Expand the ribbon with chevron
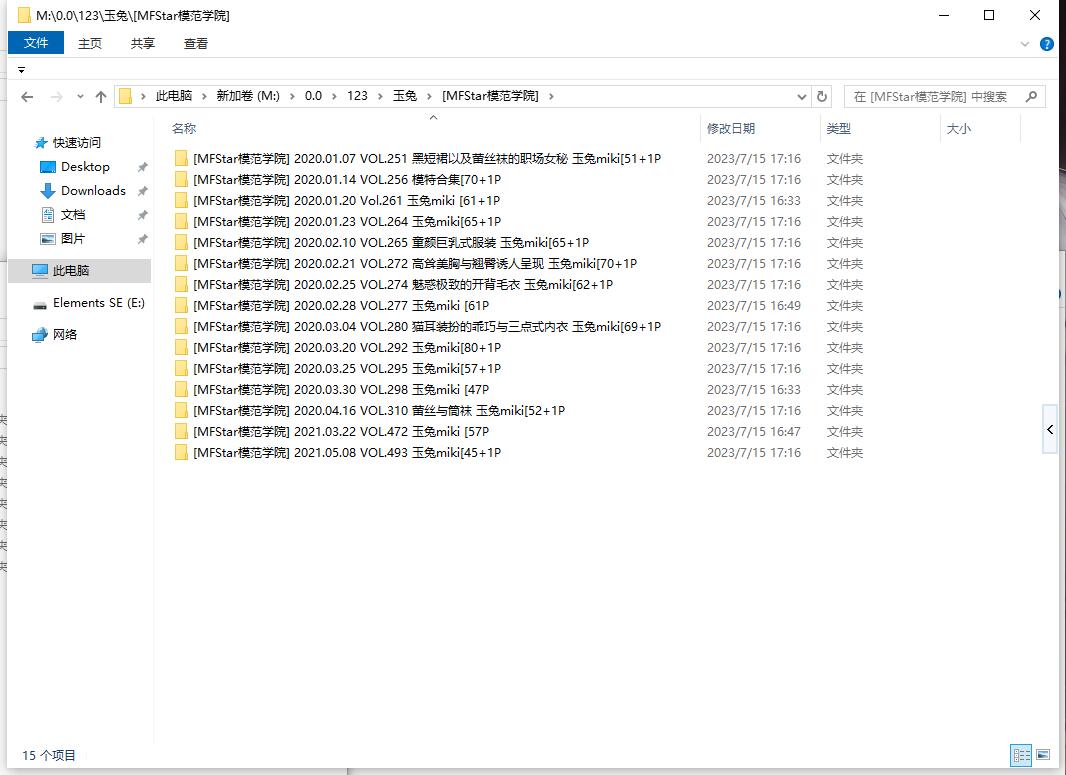 coord(1025,44)
